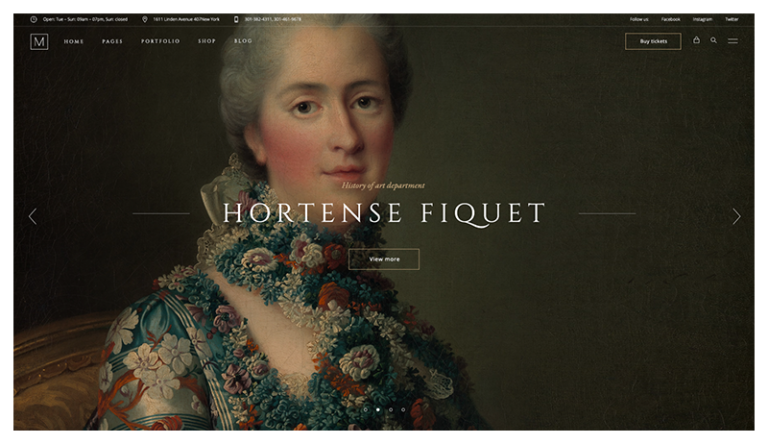Viewport: 768px width, 444px height.
Task: Open the search magnifier icon
Action: tap(713, 41)
